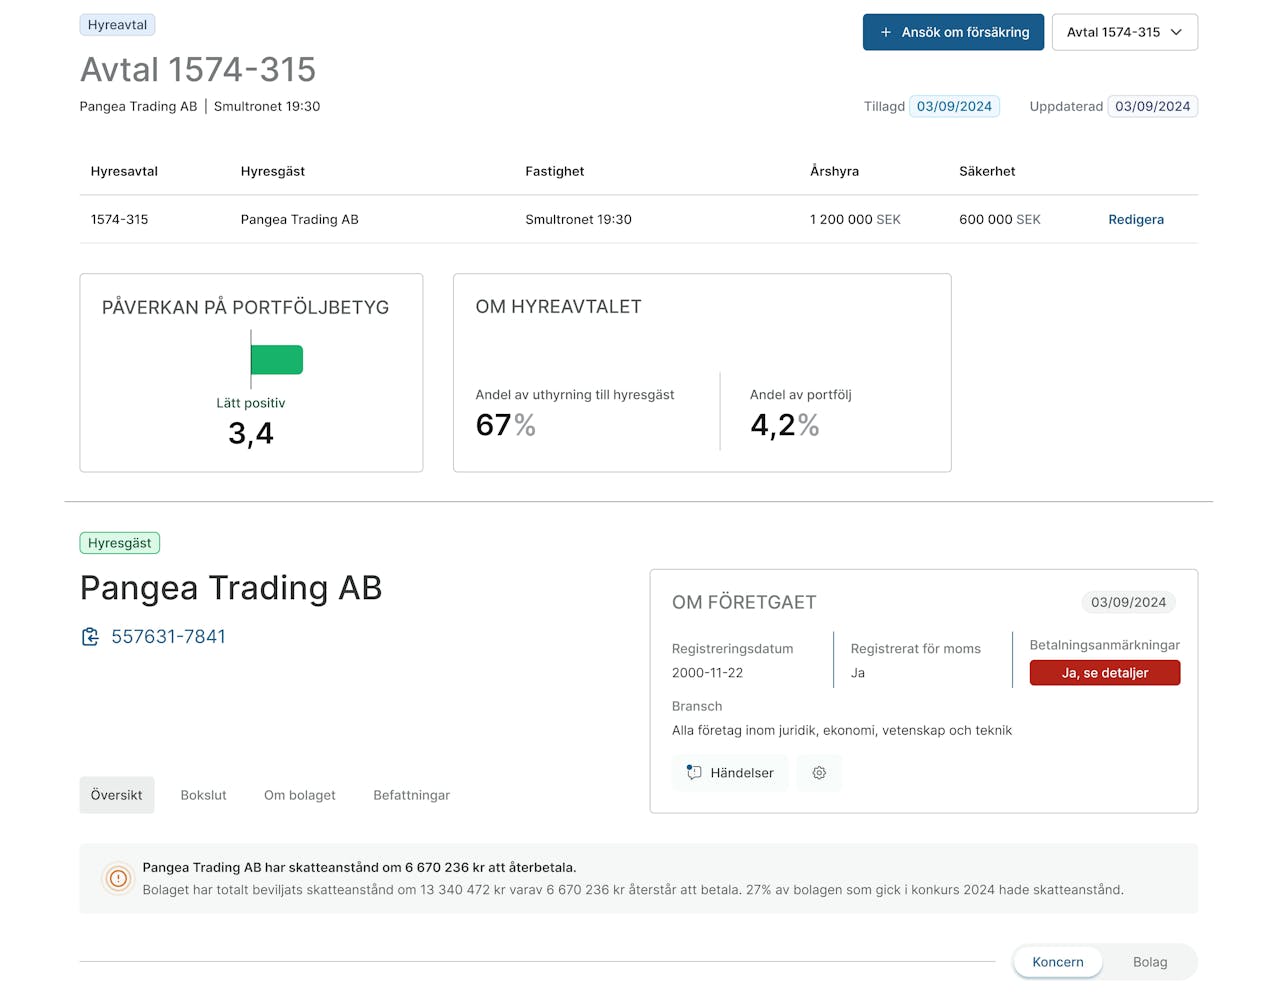Switch view to Bolag
Screen dimensions: 1280x996
coord(1150,962)
